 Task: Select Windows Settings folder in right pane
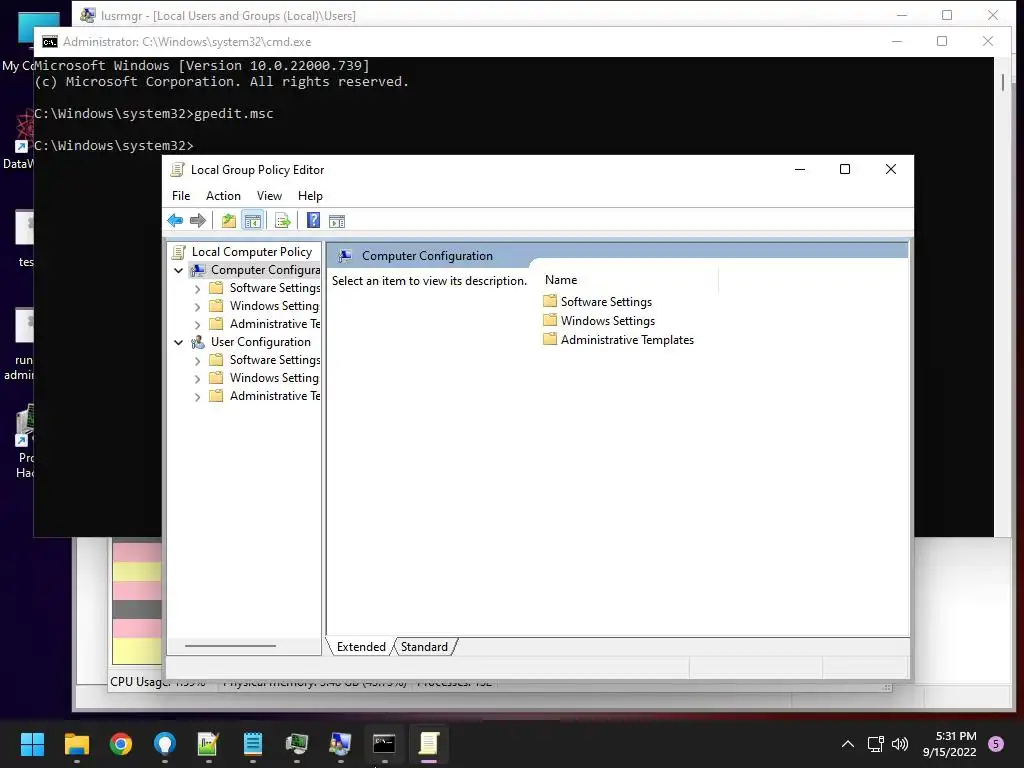pyautogui.click(x=599, y=321)
